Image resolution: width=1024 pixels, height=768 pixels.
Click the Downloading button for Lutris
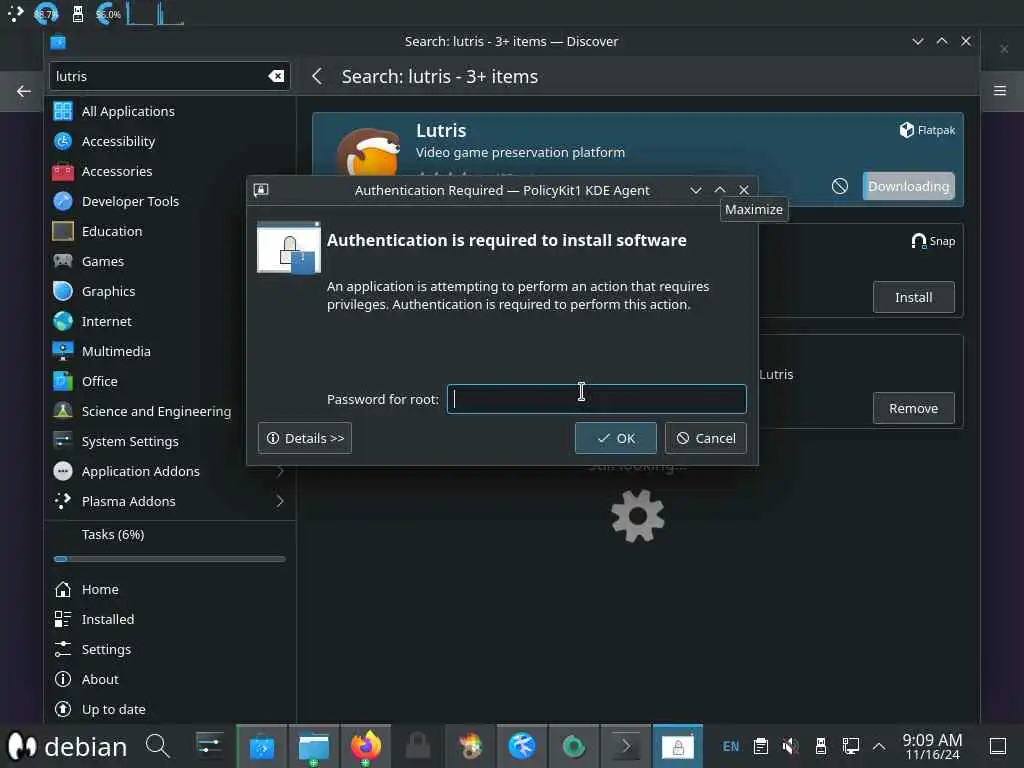(908, 187)
